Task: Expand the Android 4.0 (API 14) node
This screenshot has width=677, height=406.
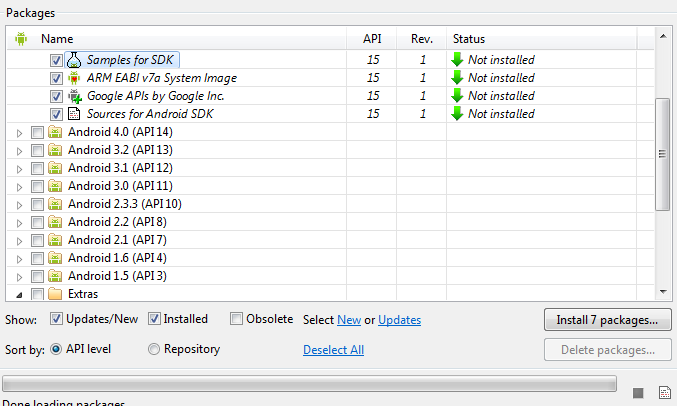Action: (19, 133)
